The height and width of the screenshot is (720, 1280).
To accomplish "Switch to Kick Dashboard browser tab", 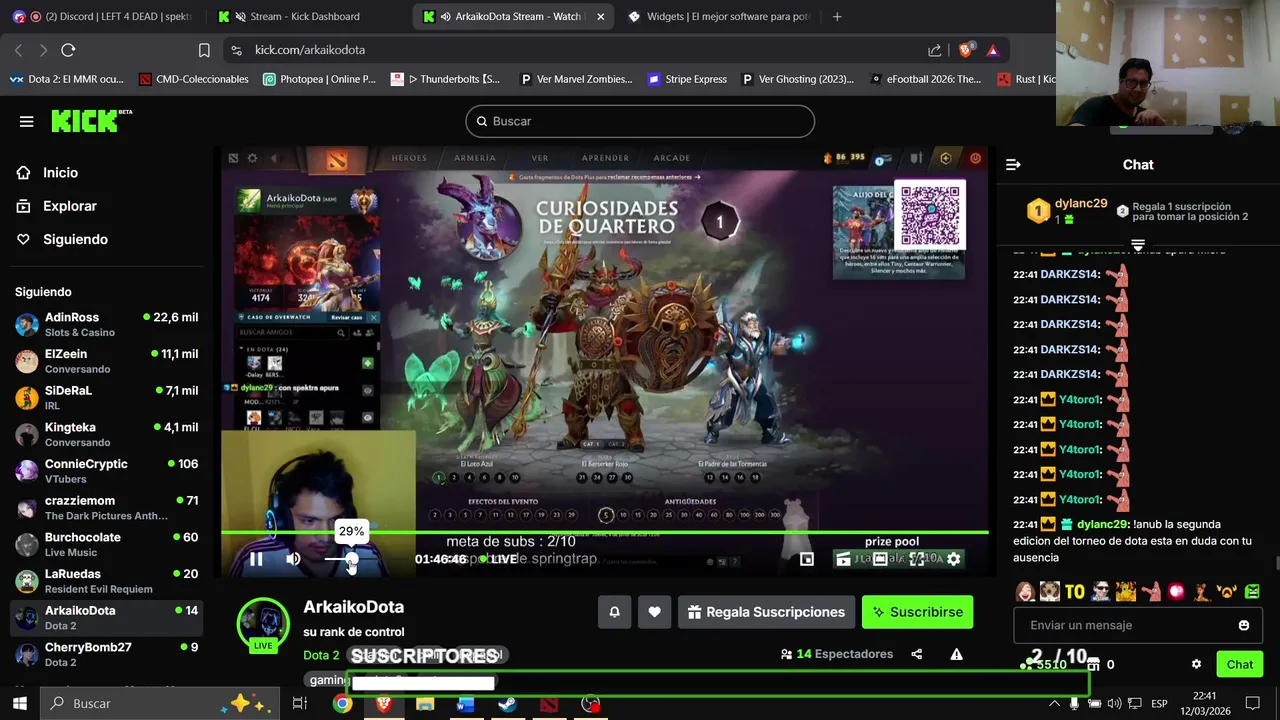I will click(x=306, y=16).
